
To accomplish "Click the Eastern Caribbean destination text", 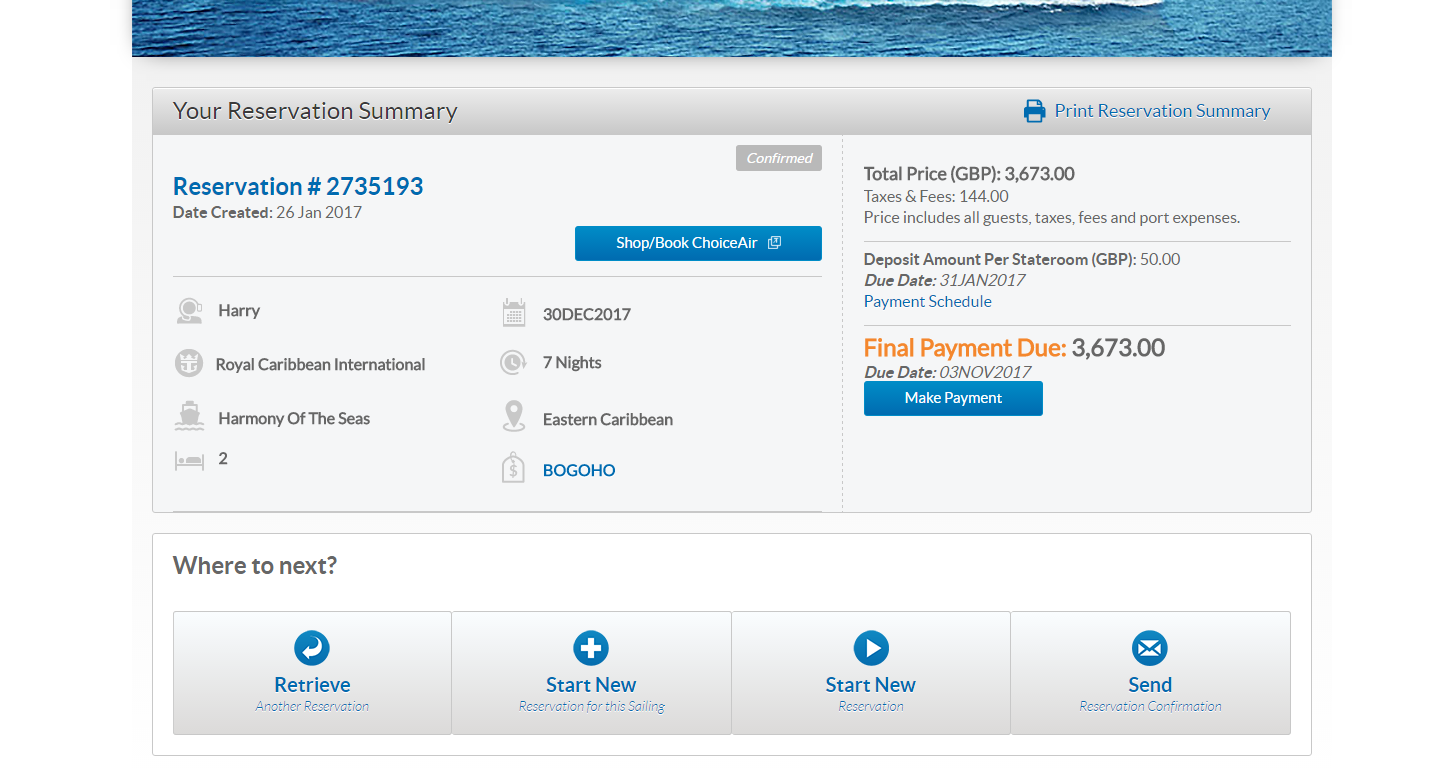I will point(608,419).
